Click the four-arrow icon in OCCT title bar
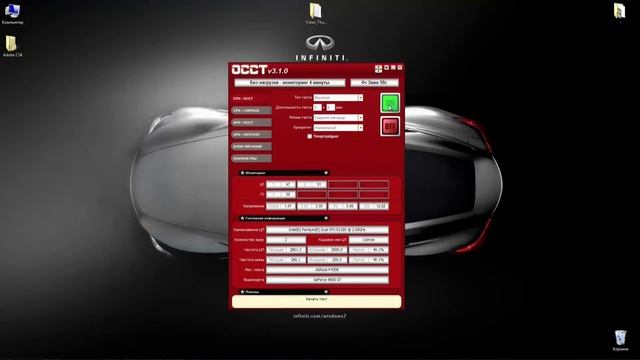640x360 pixels. click(x=378, y=69)
